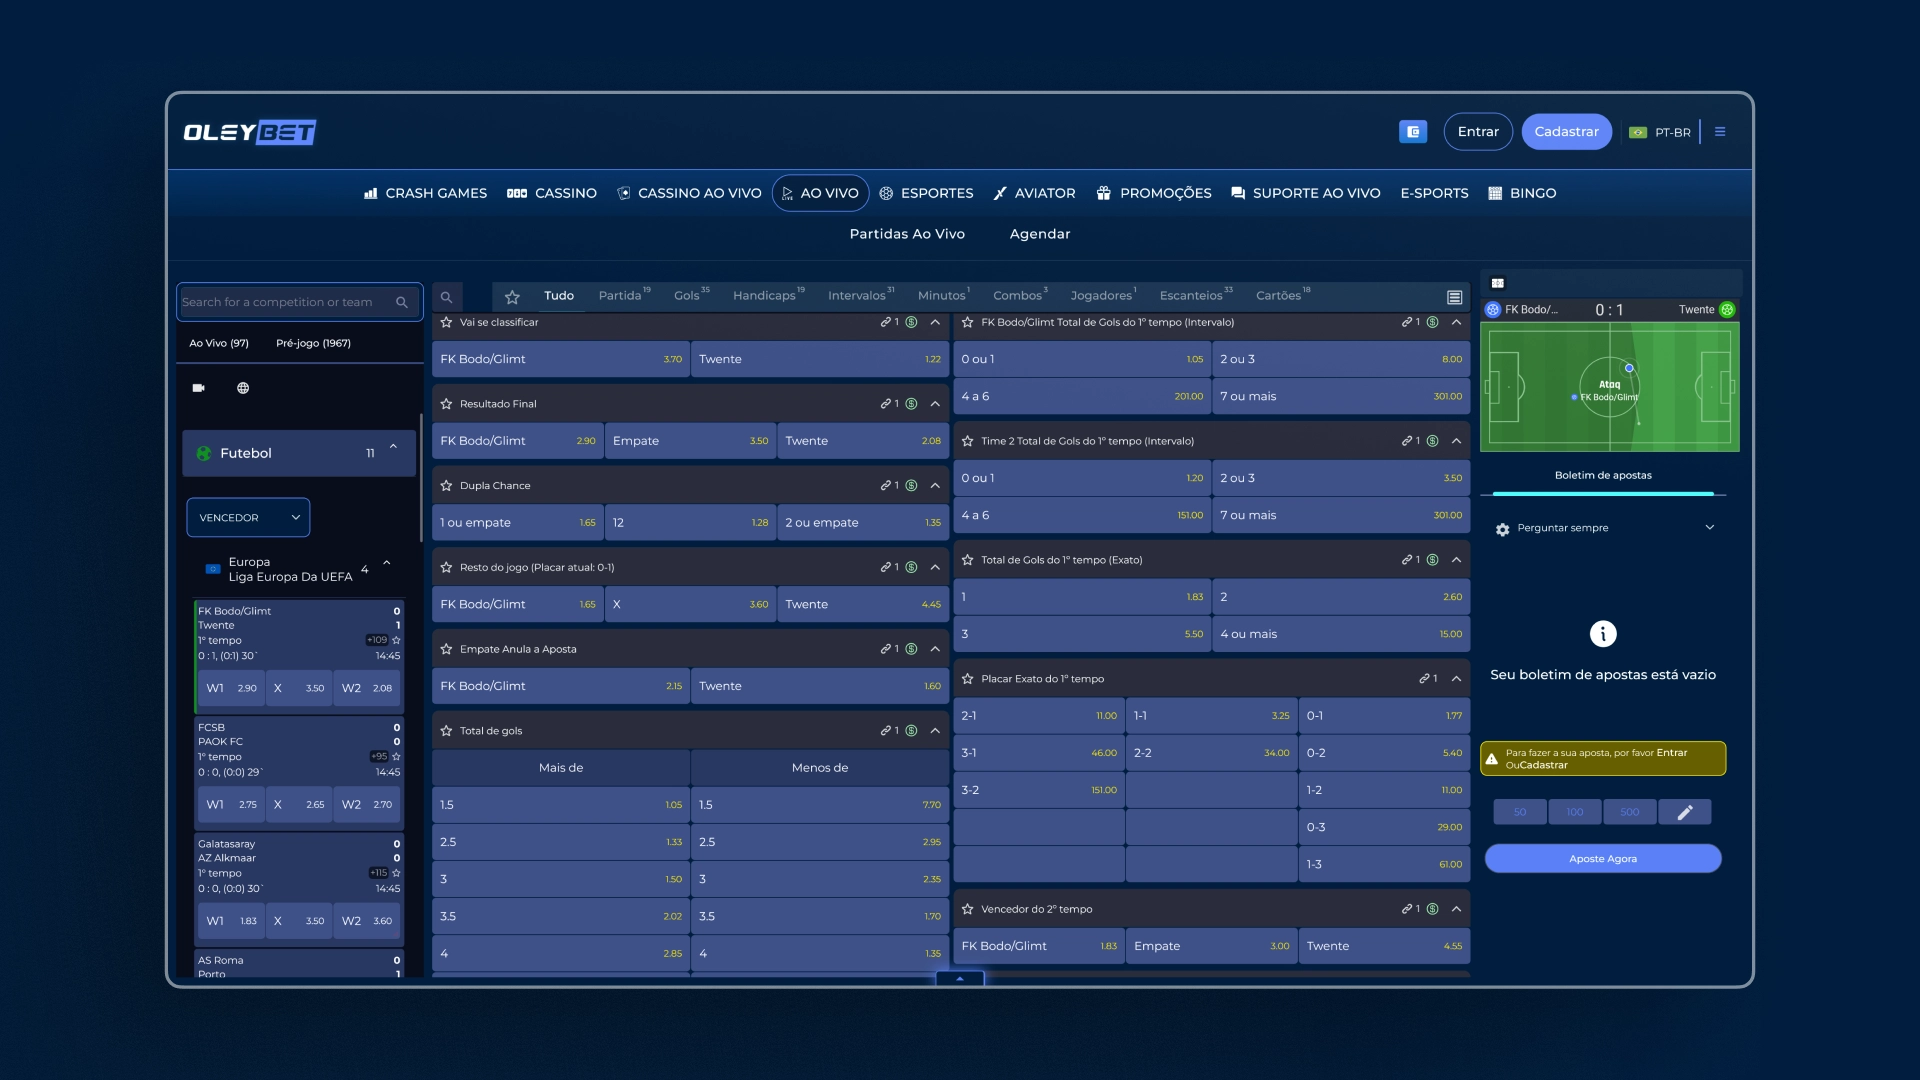
Task: Open AVIATOR game page
Action: tap(1034, 193)
